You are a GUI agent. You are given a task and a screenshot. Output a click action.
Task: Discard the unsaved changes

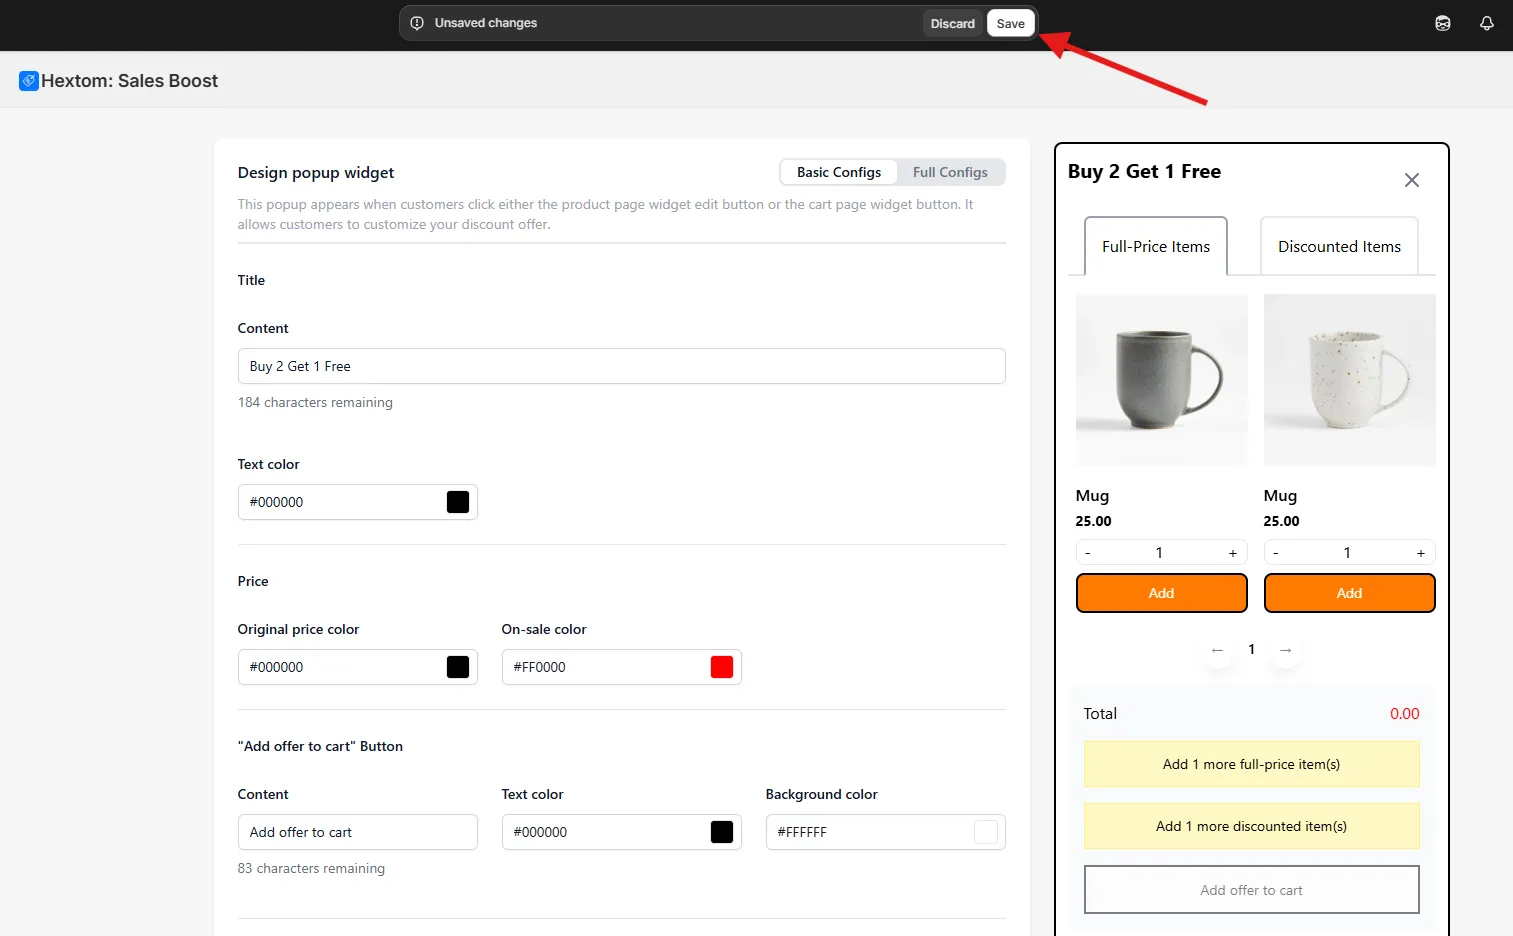(x=952, y=23)
